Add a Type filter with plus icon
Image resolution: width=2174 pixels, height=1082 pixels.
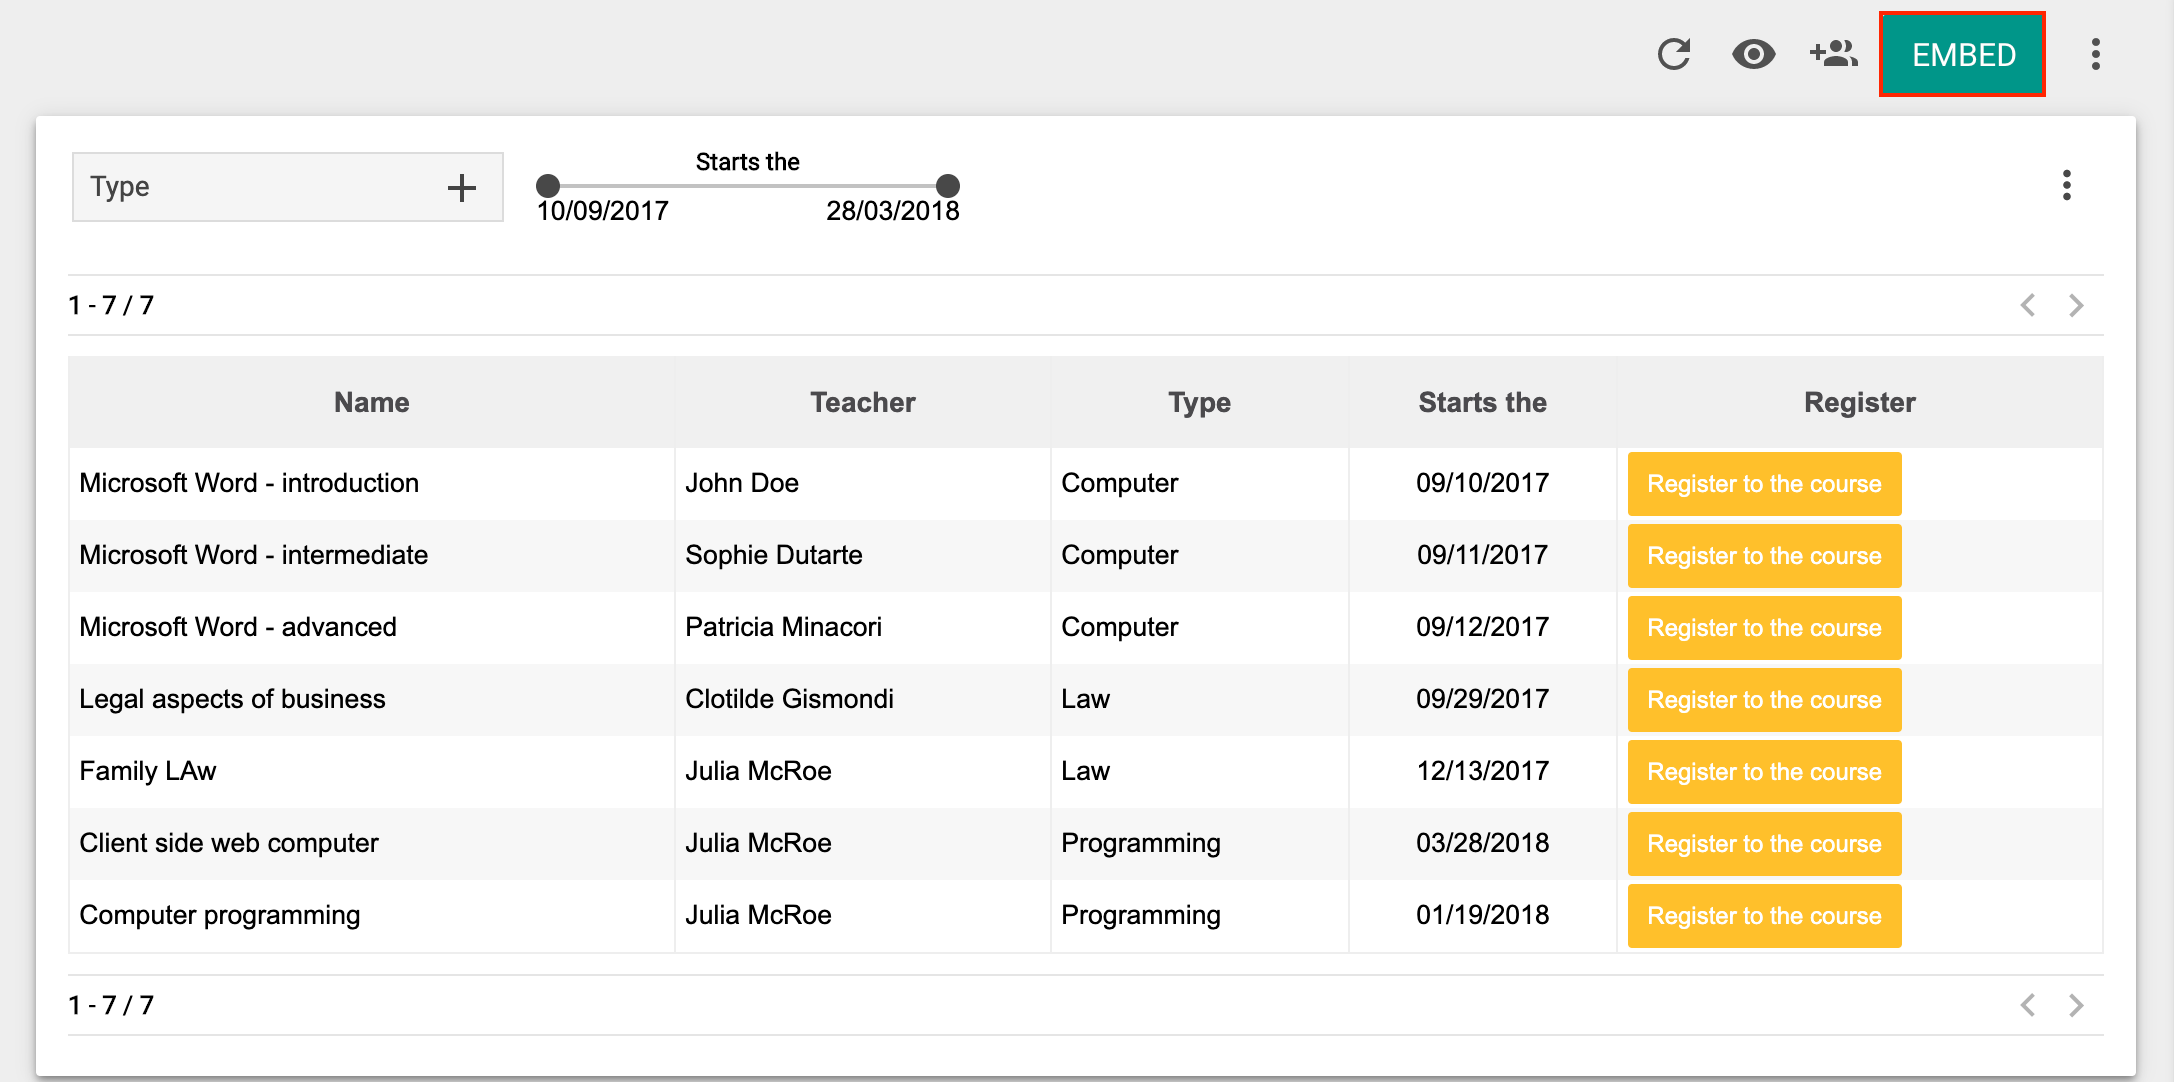(461, 187)
